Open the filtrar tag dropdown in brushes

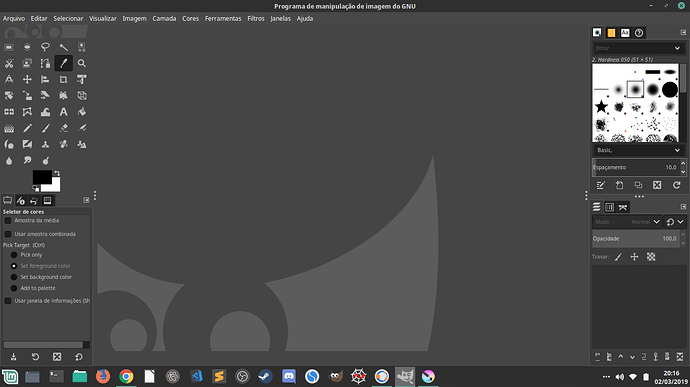pyautogui.click(x=677, y=48)
